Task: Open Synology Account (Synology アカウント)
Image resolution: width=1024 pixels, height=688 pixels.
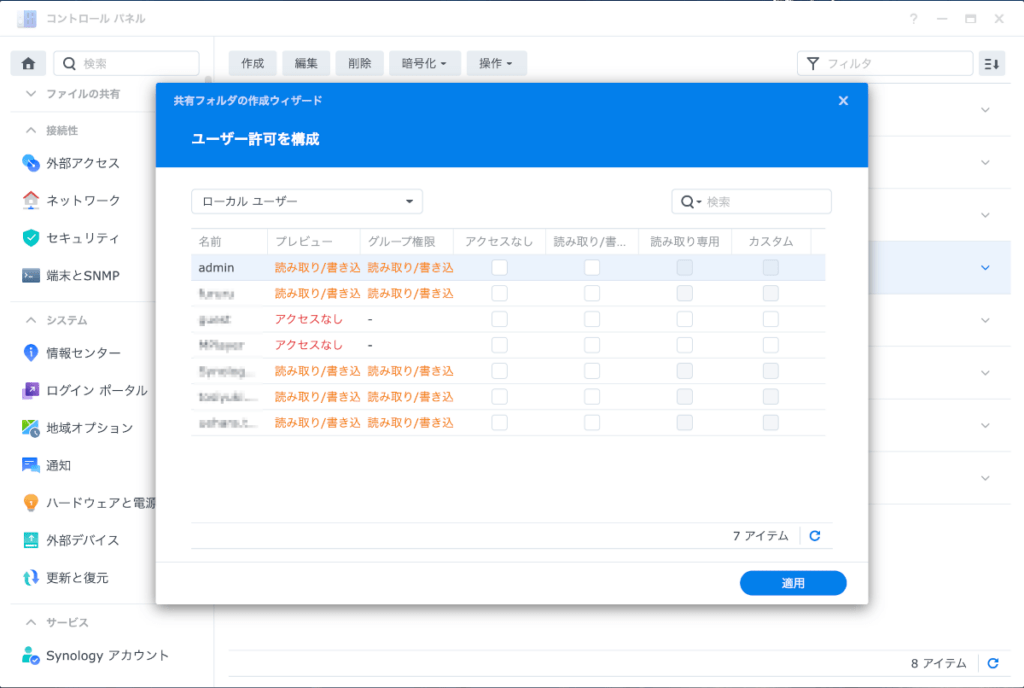Action: (x=95, y=655)
